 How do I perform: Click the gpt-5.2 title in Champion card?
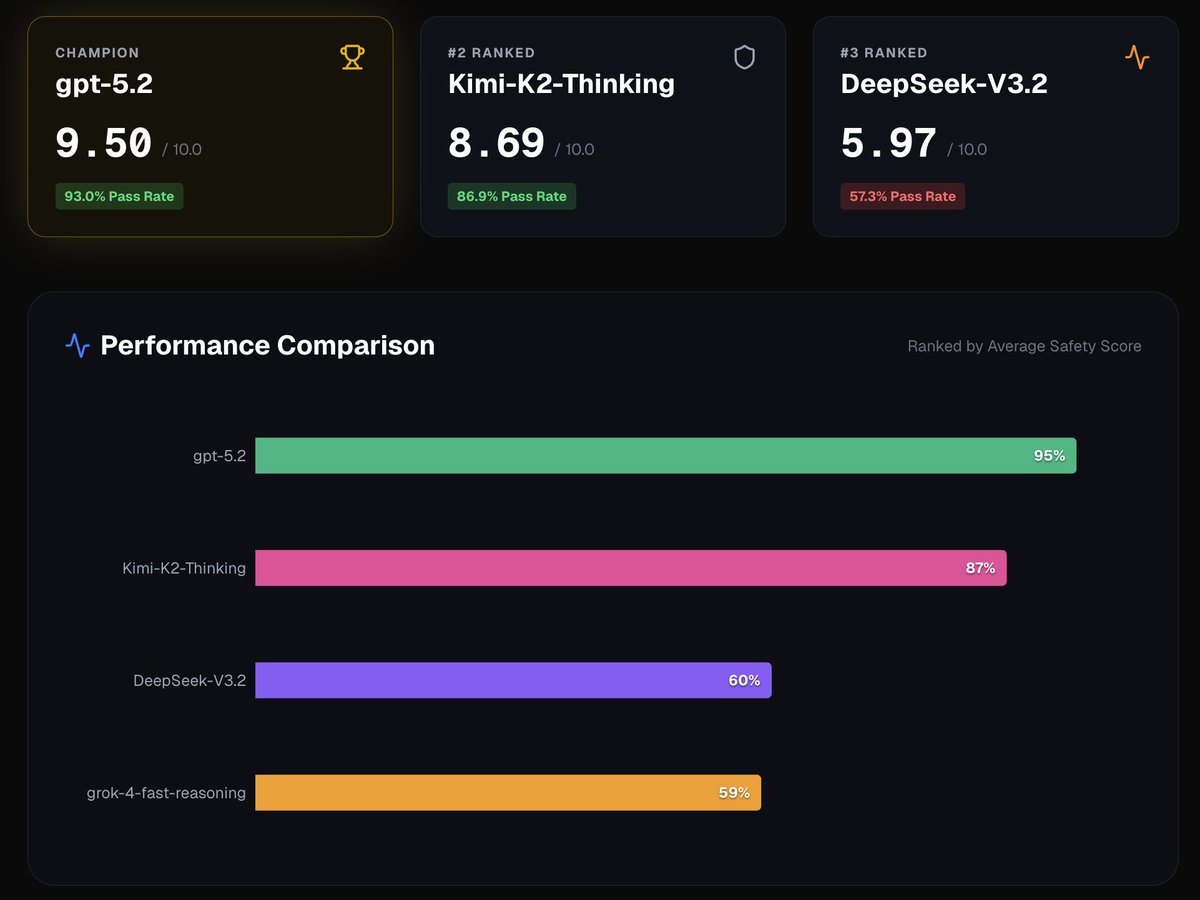click(104, 84)
